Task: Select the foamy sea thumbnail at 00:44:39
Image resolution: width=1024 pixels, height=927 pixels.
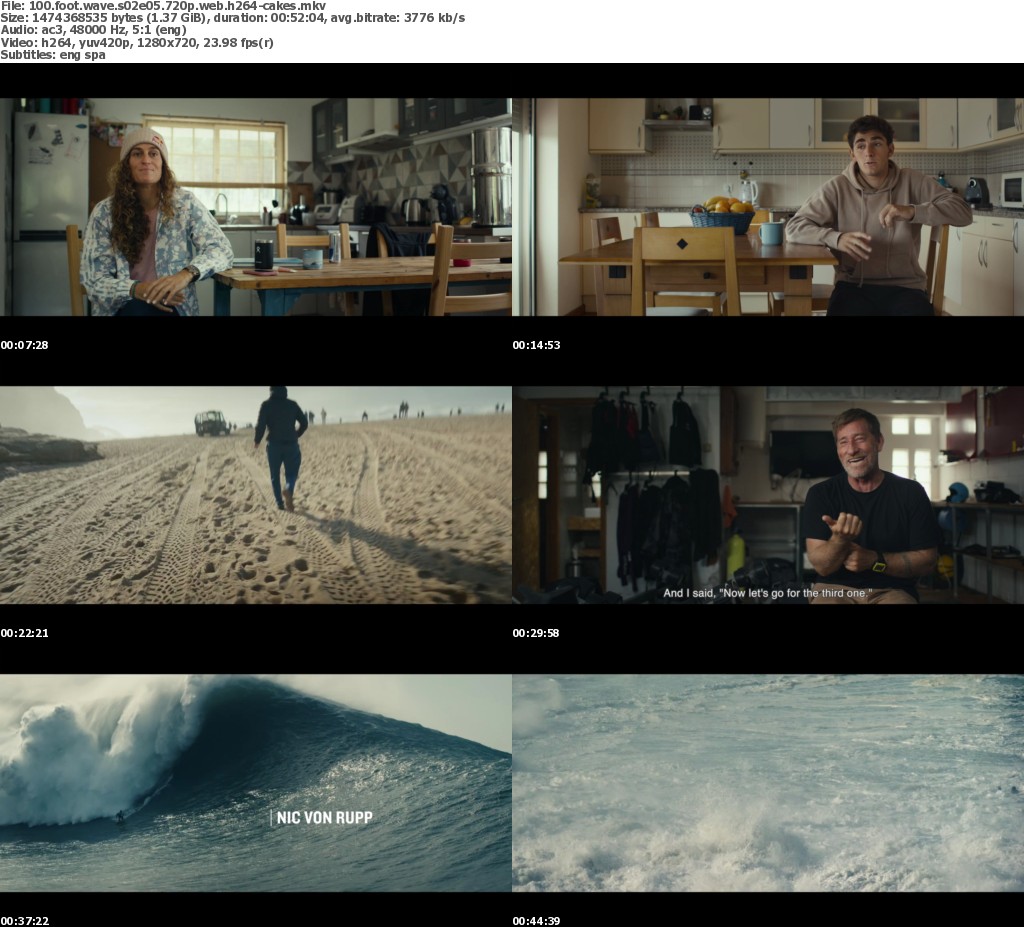Action: 768,783
